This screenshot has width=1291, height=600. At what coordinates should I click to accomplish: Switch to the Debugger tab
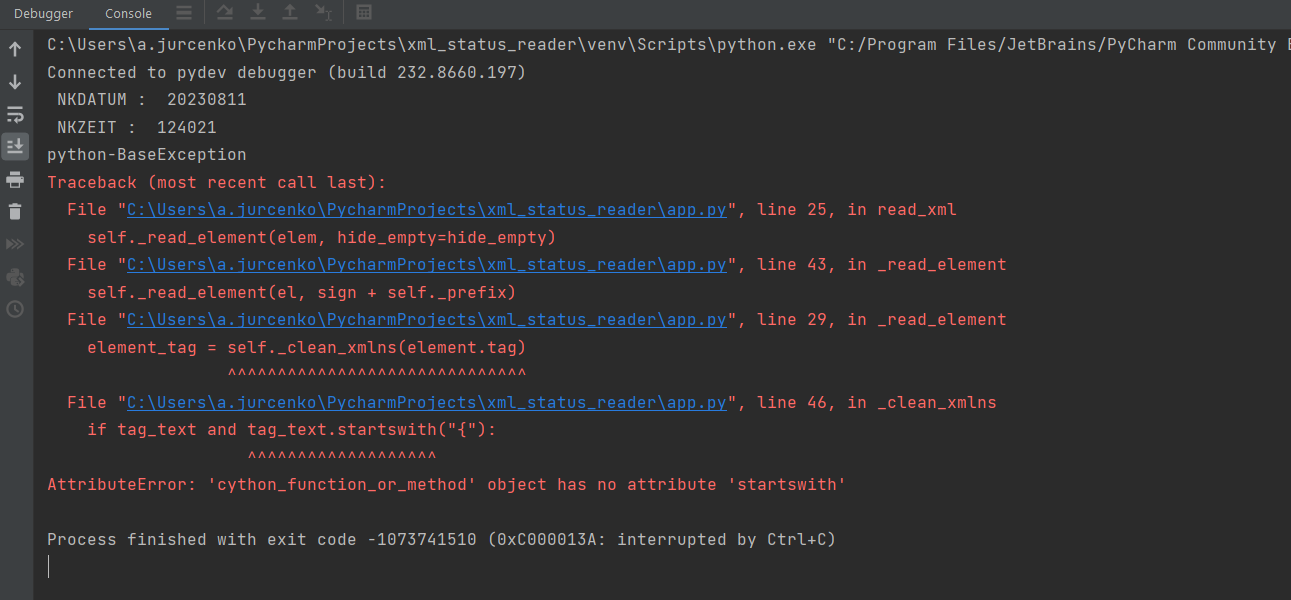(x=43, y=14)
